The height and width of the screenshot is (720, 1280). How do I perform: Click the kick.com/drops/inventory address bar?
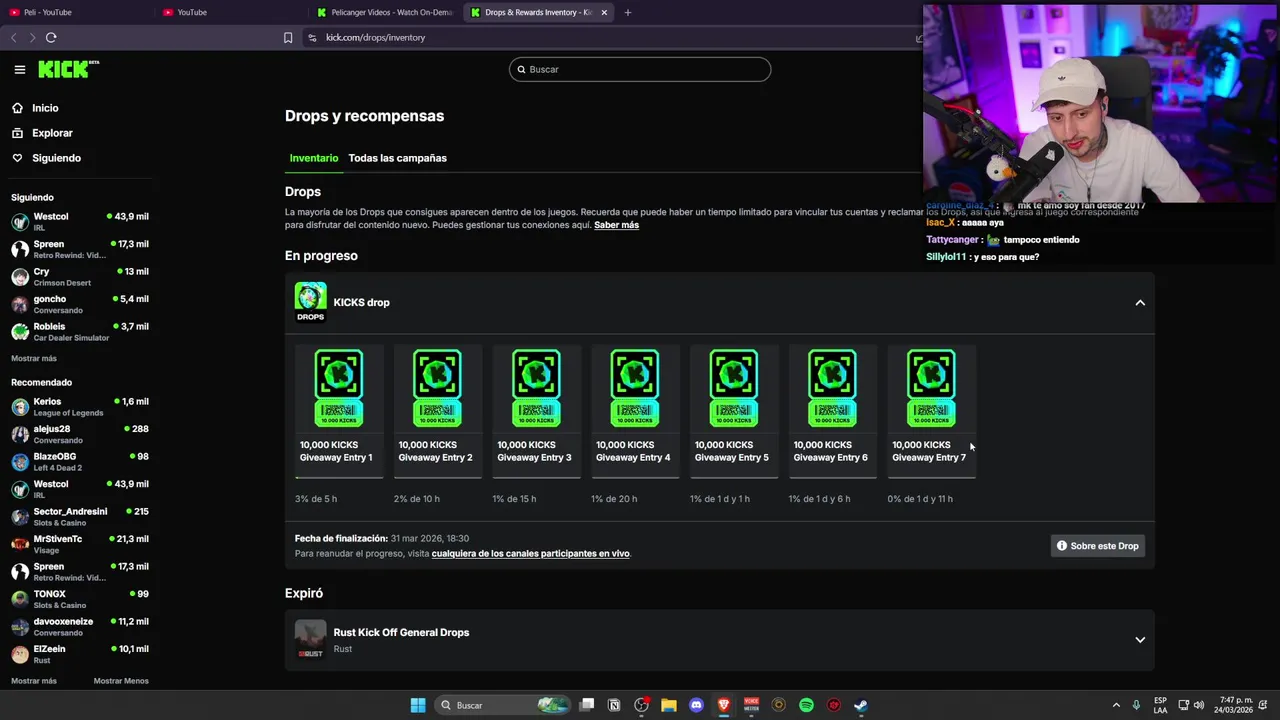pyautogui.click(x=610, y=37)
